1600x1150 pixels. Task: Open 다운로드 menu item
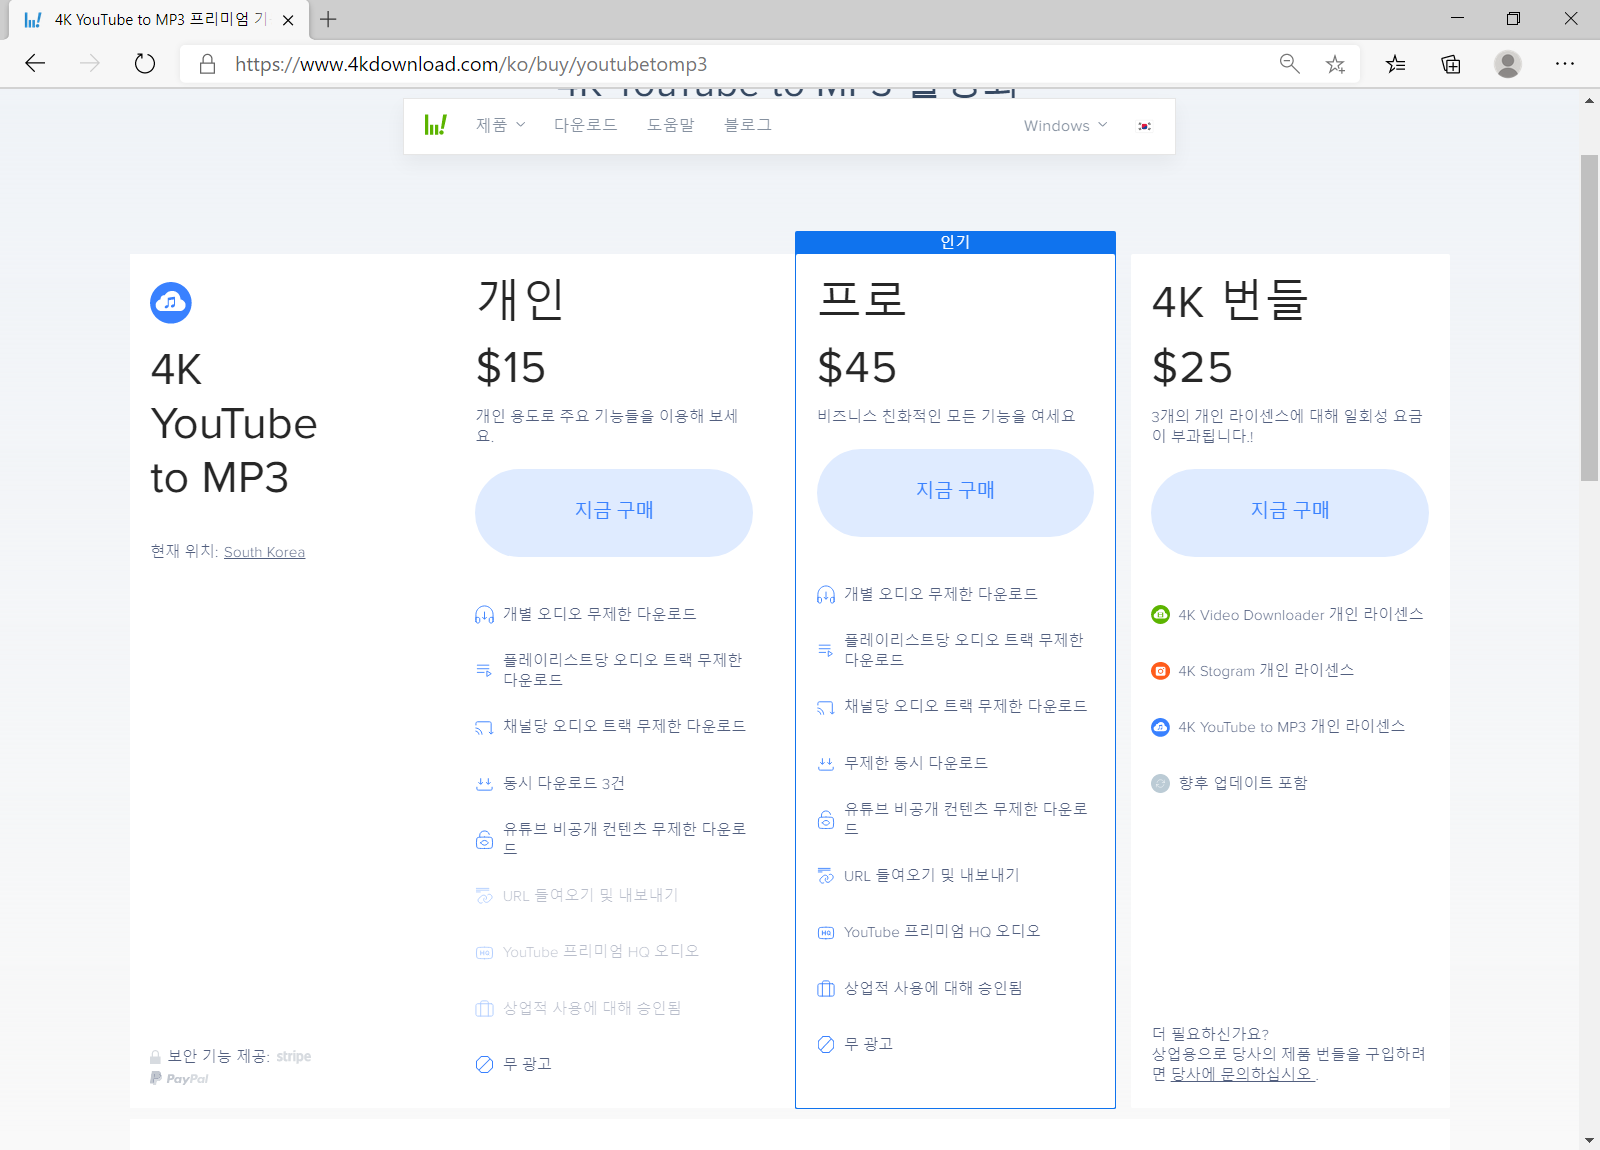(x=586, y=125)
